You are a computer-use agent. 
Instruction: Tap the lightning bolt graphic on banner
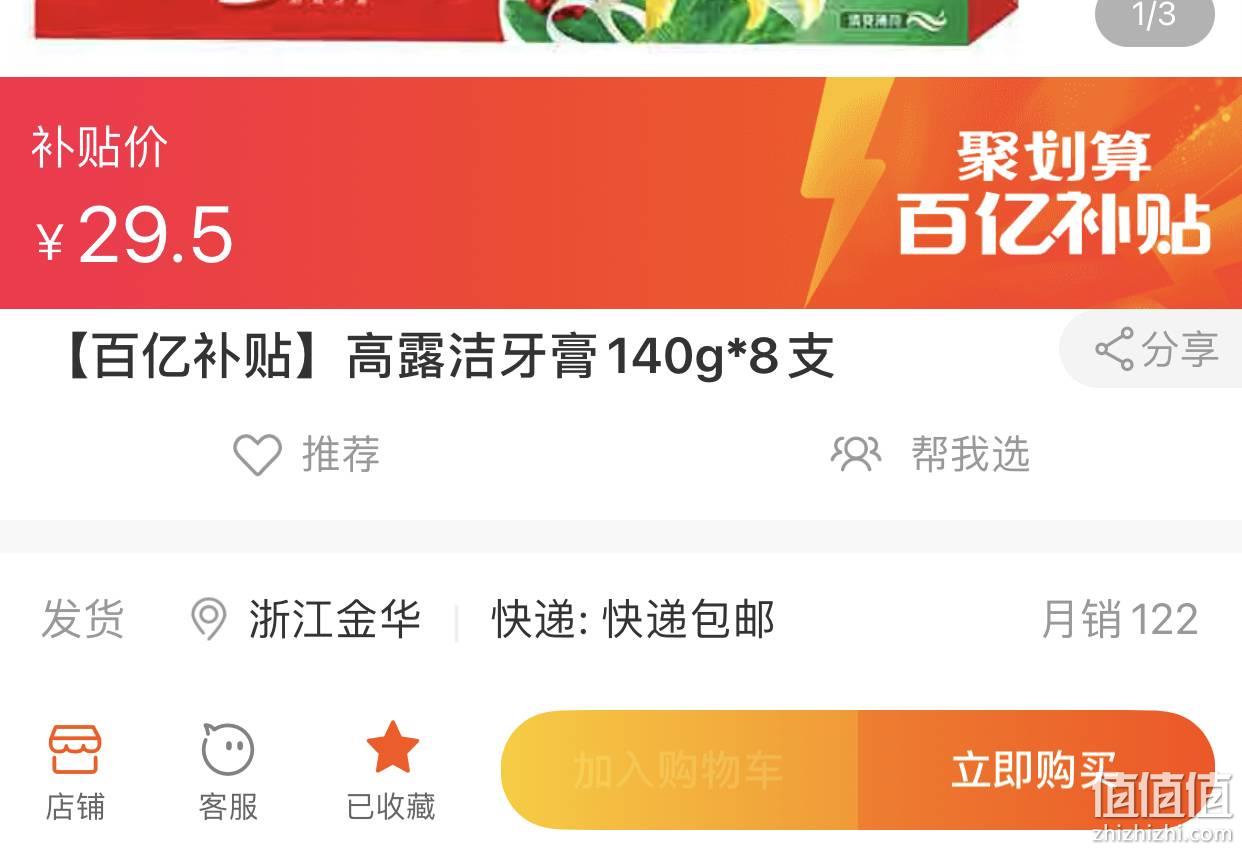844,192
